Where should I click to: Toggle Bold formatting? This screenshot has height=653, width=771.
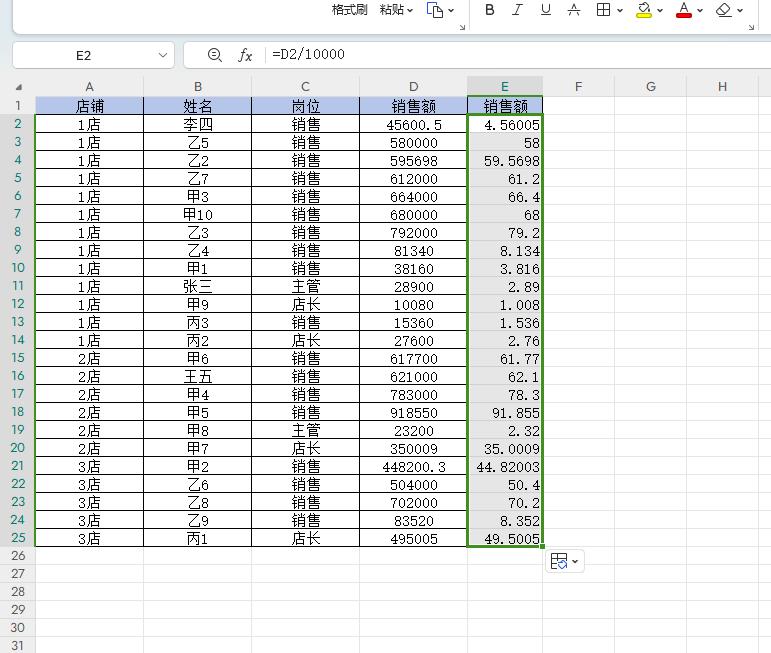tap(490, 10)
